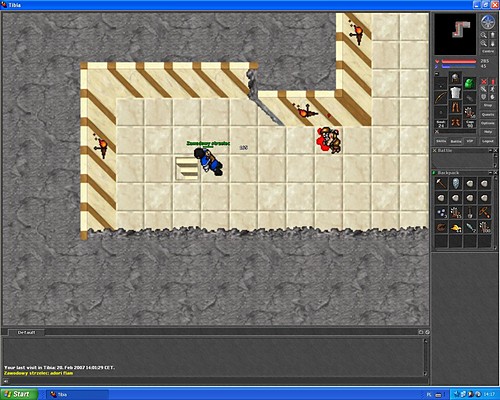Click the Soul points display
This screenshot has width=500, height=400.
coord(440,124)
